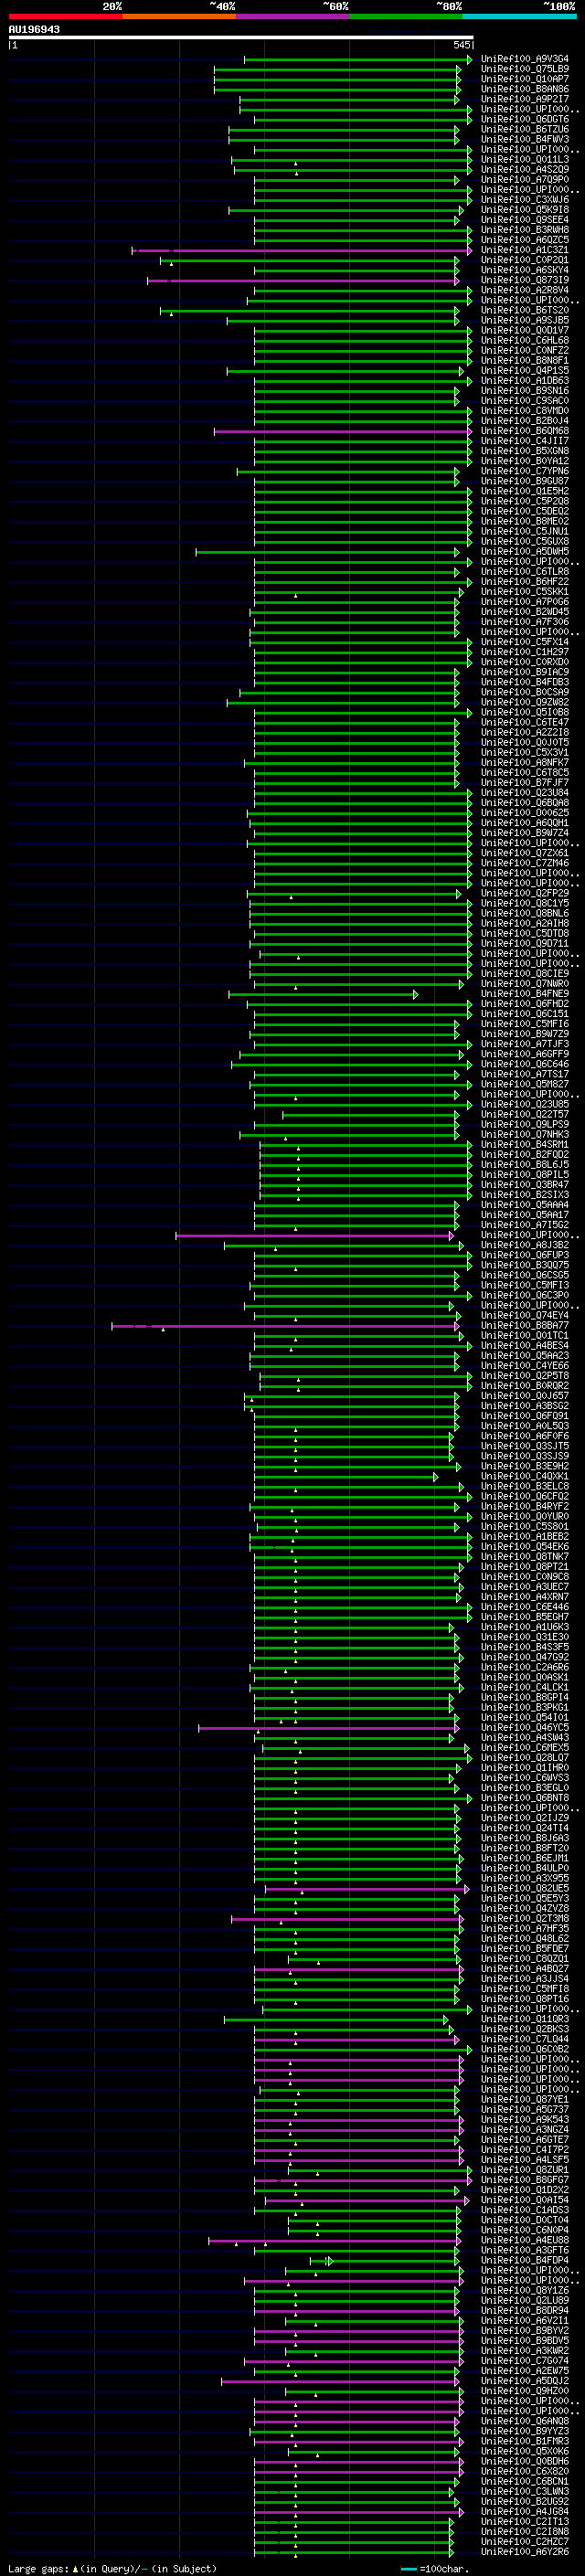The height and width of the screenshot is (2576, 585).
Task: Open hit UniRef100_B0RQR2
Action: click(x=525, y=1386)
